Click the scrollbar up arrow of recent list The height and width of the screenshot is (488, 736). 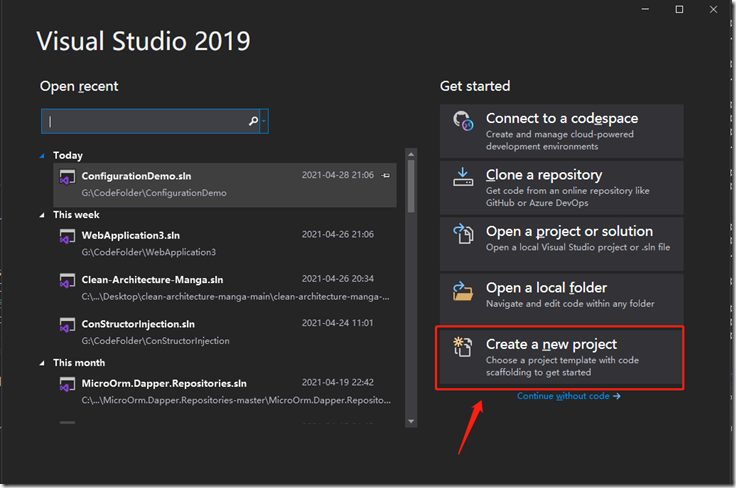point(411,154)
